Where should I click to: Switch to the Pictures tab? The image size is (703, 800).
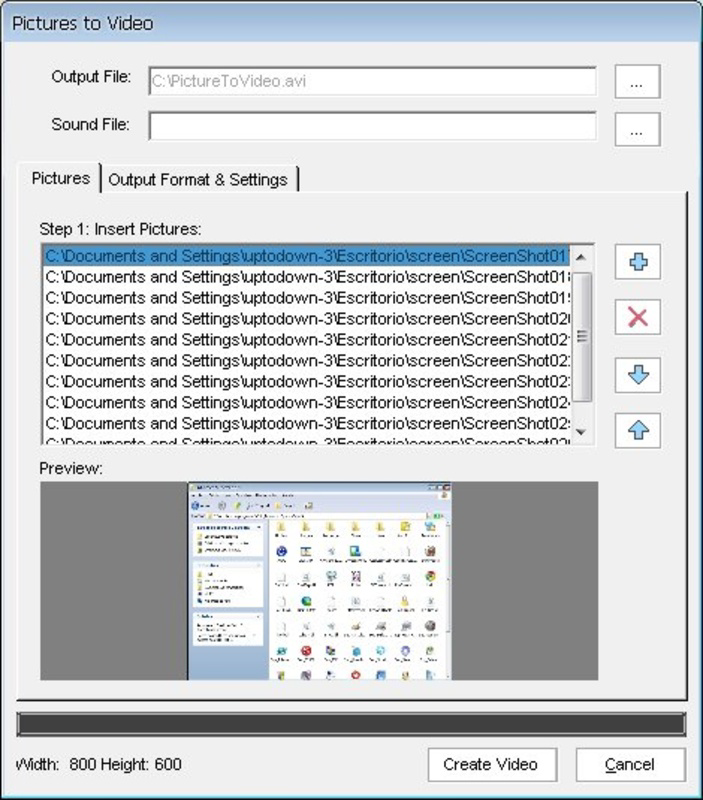coord(60,178)
